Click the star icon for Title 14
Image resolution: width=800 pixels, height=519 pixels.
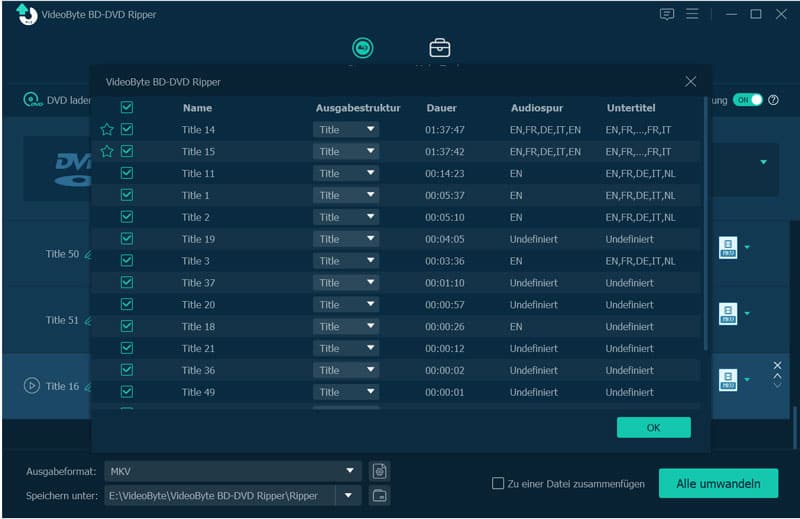(107, 130)
